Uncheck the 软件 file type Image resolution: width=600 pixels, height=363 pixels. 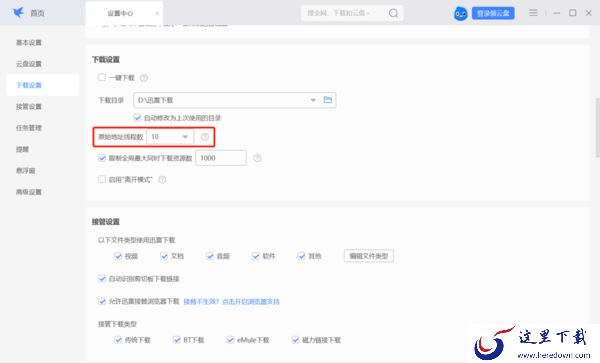(x=256, y=256)
